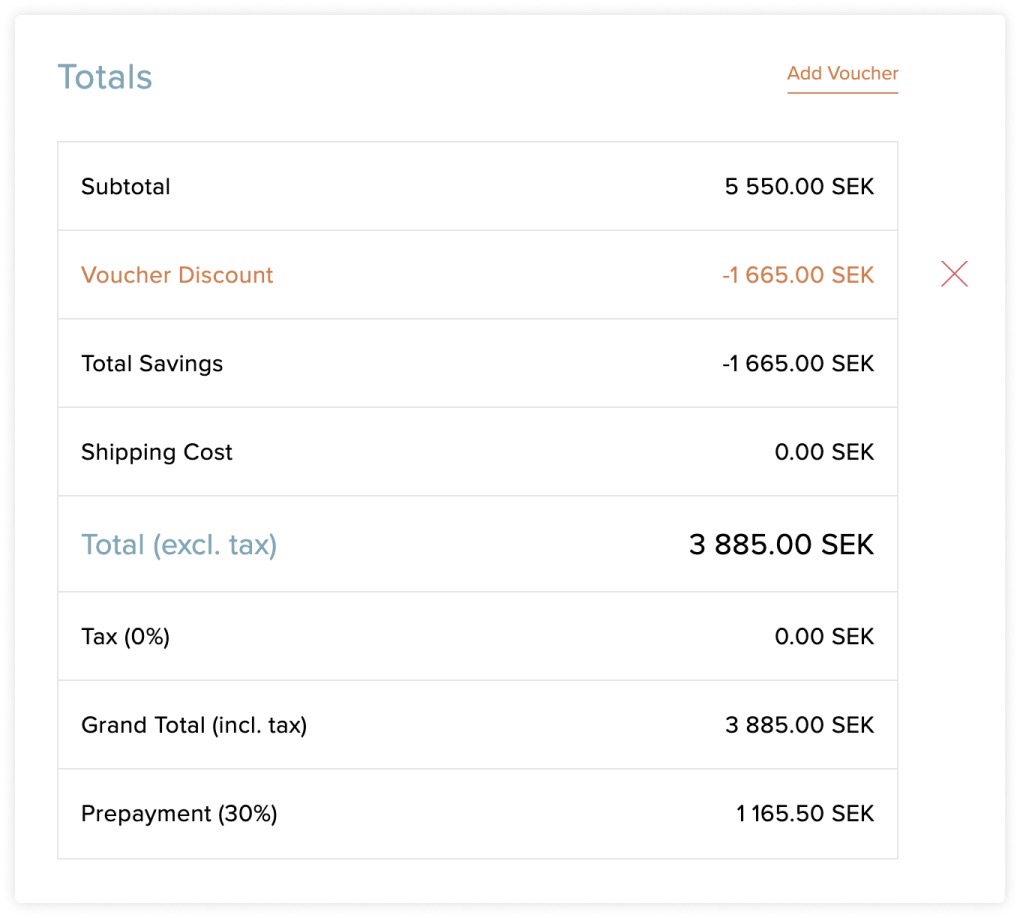Click the Total Savings amount value
The image size is (1021, 918).
coord(797,364)
